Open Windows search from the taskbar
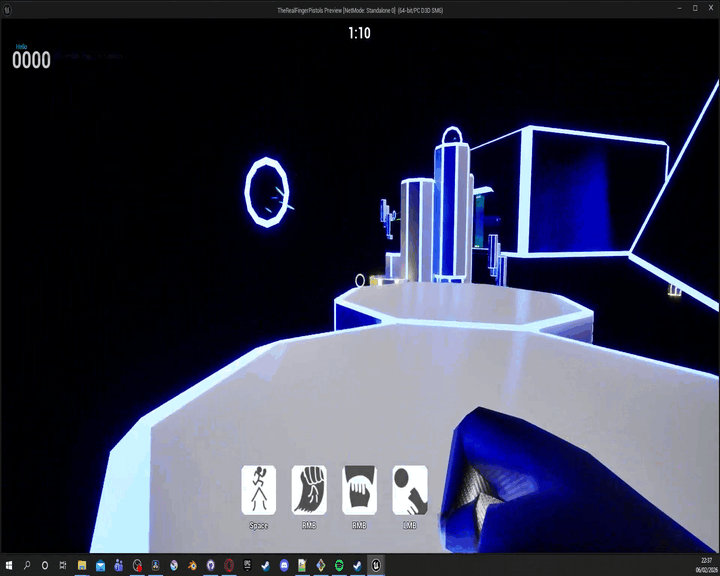720x576 pixels. click(x=27, y=566)
